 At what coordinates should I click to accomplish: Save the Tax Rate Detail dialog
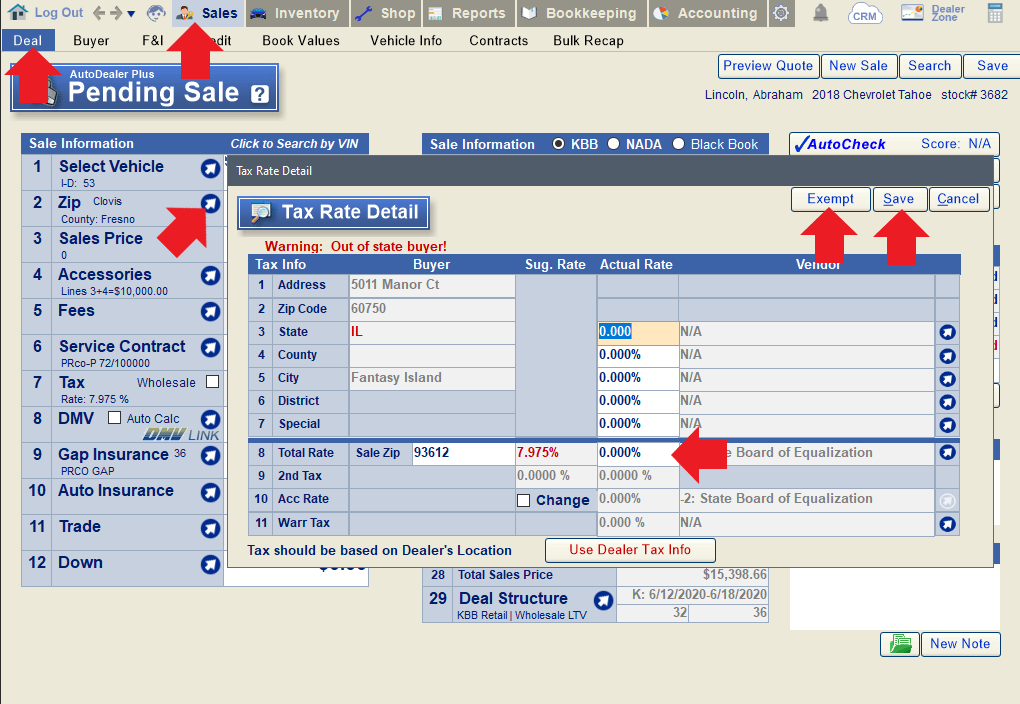[898, 199]
